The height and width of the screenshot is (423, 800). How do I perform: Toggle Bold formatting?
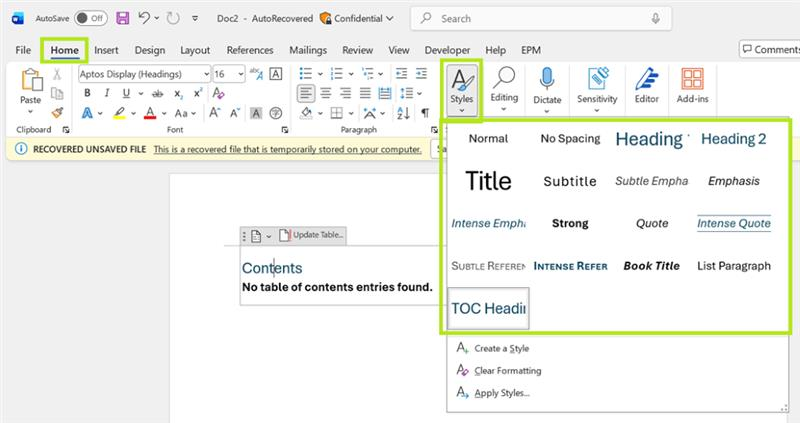click(x=87, y=93)
